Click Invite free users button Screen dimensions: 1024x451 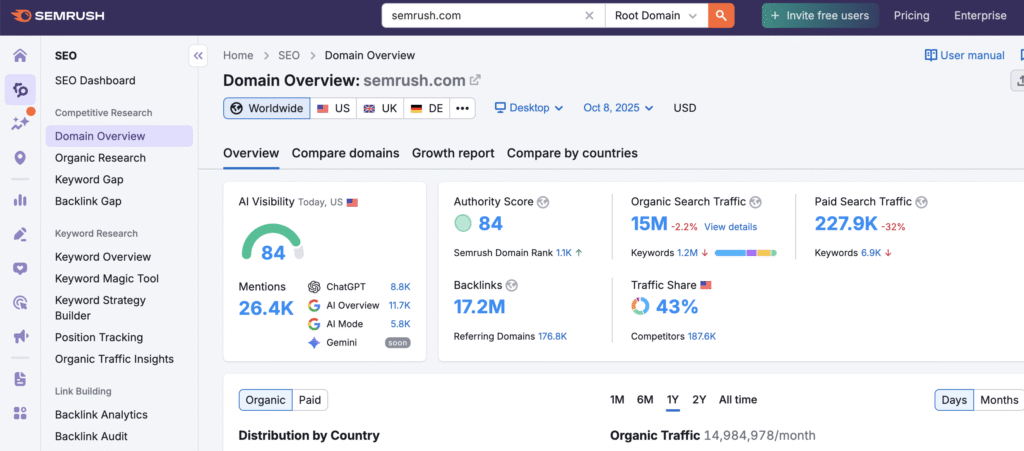click(x=819, y=16)
